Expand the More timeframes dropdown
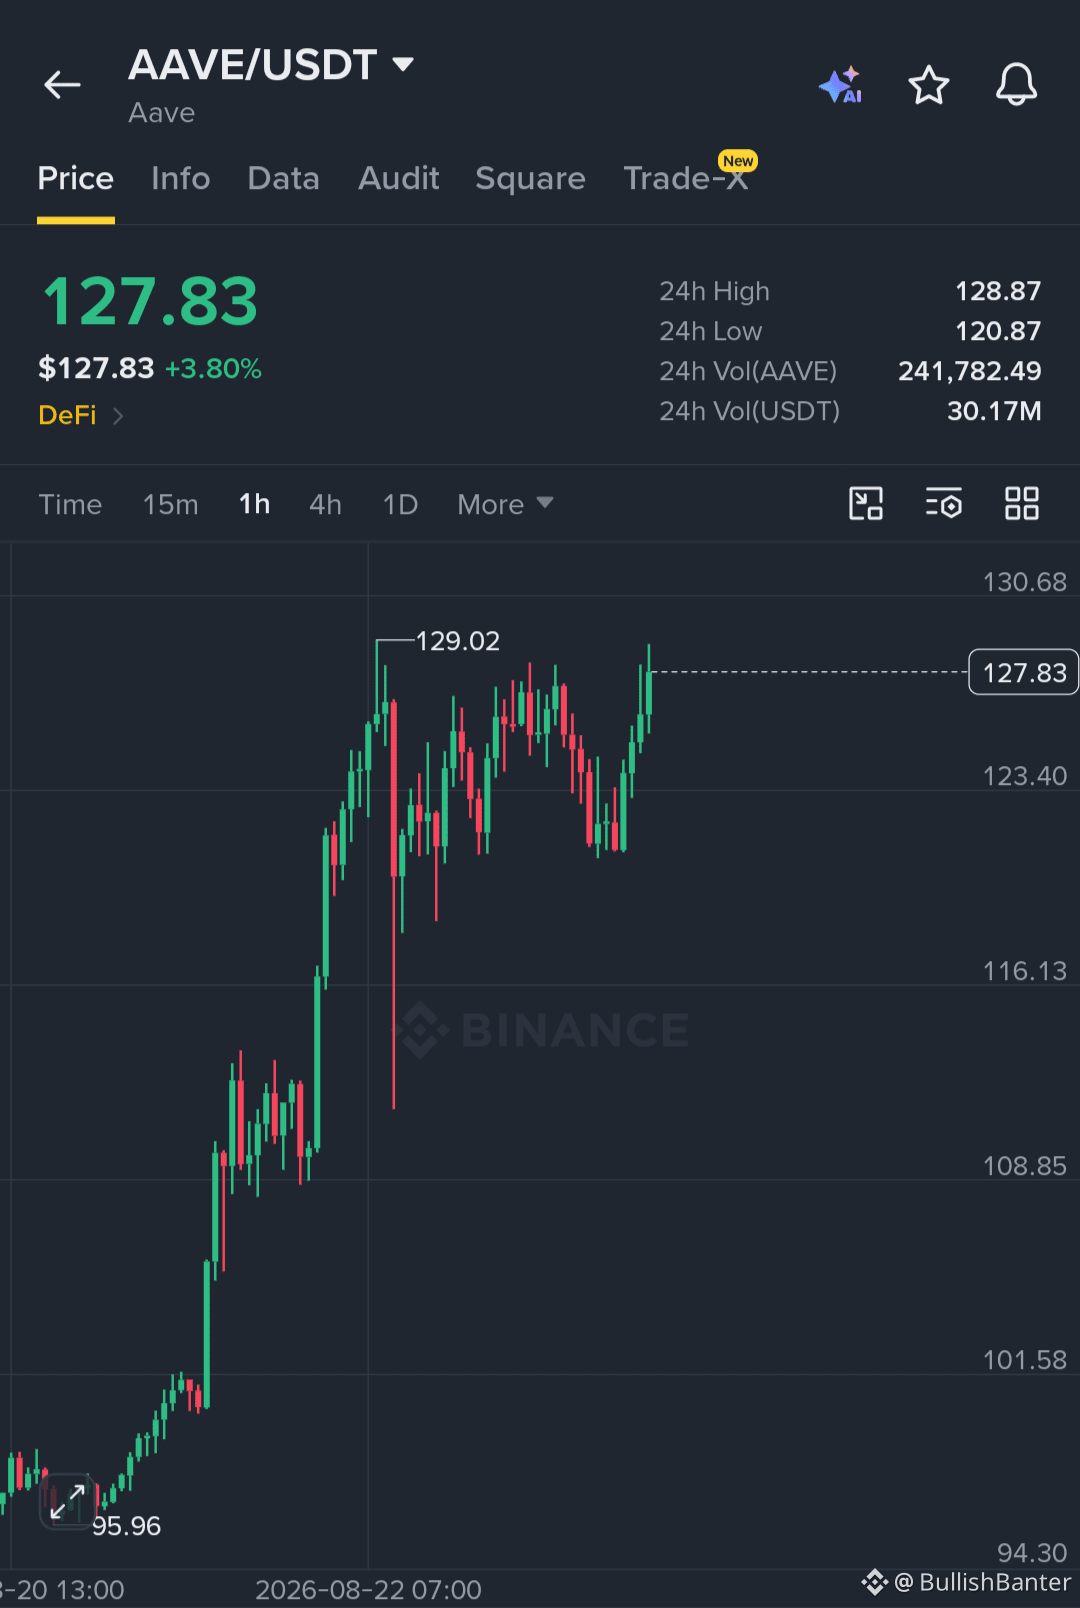The height and width of the screenshot is (1608, 1080). coord(505,505)
